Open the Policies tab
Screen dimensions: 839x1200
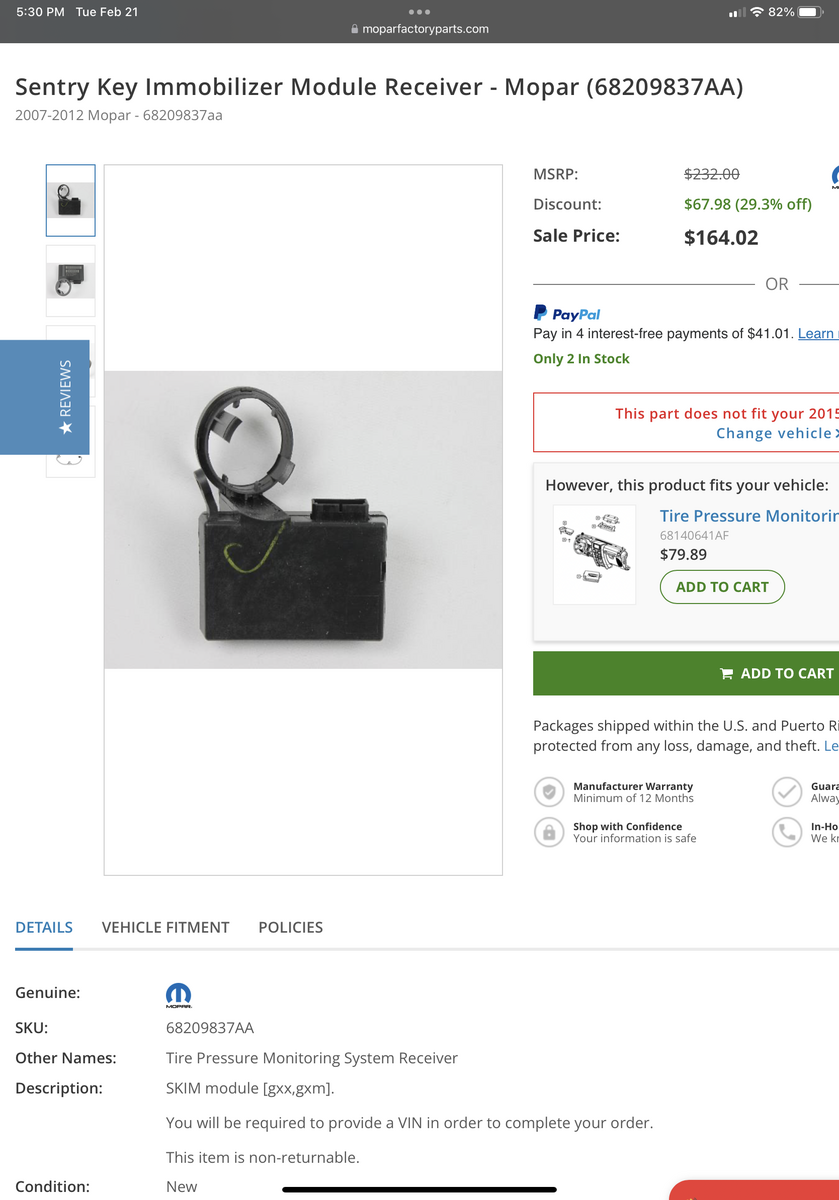click(x=290, y=927)
